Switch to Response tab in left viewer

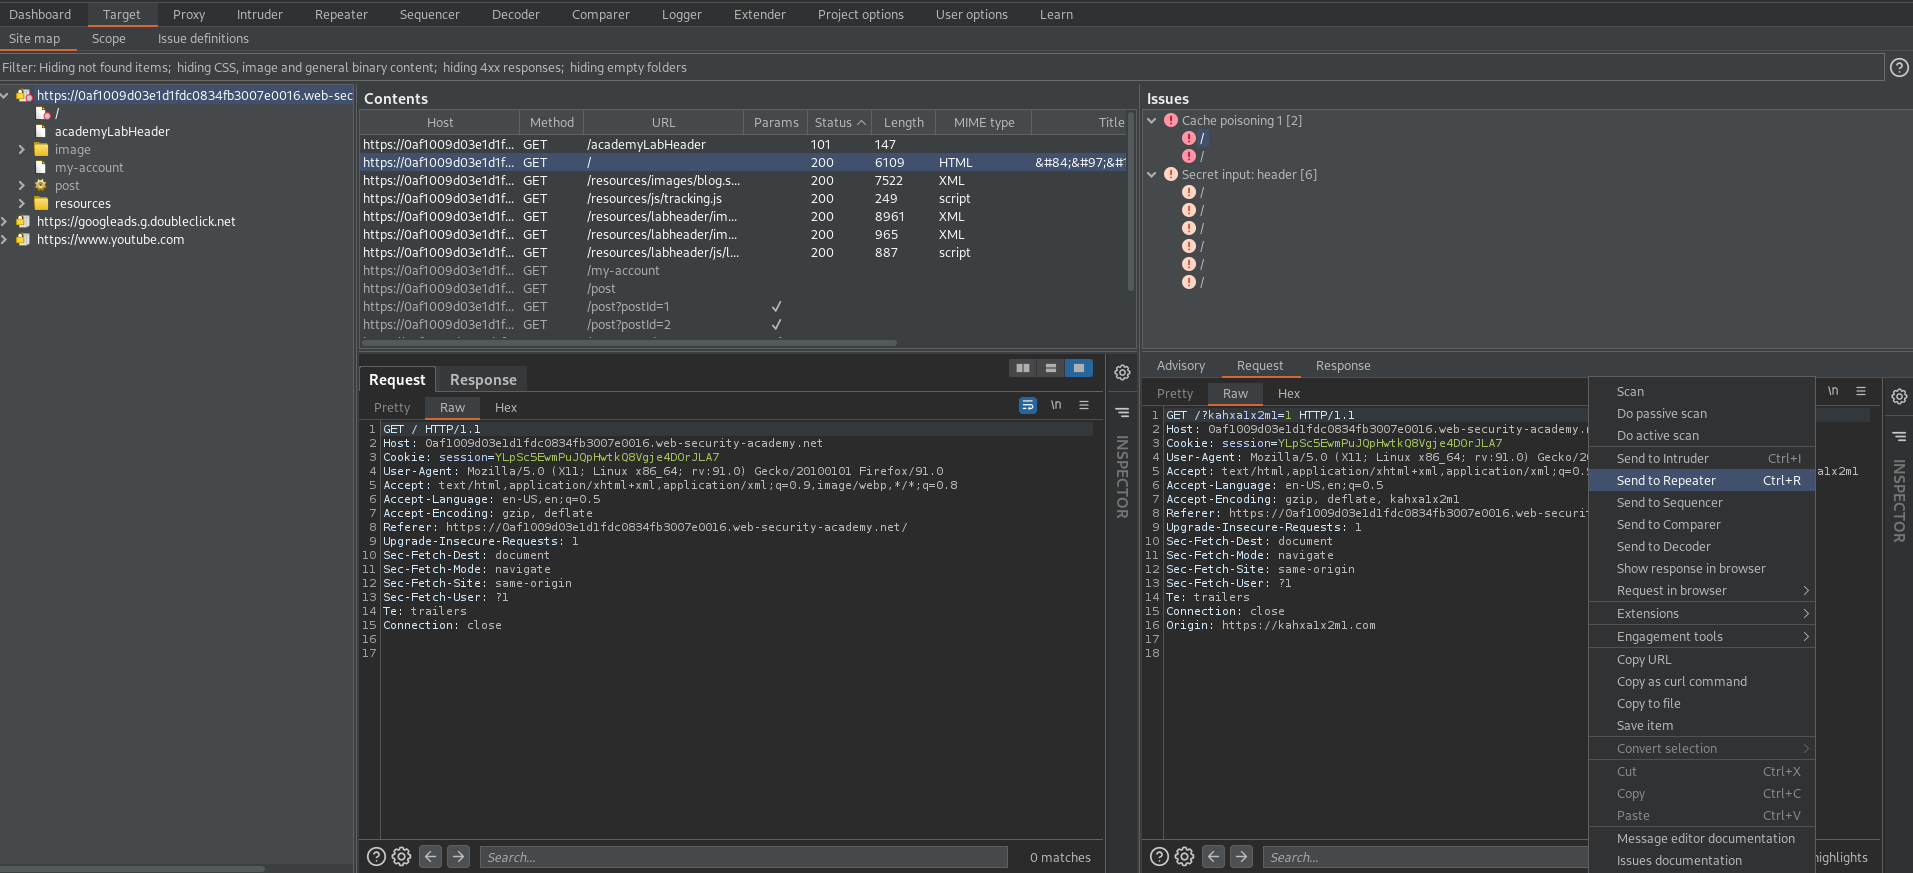click(x=483, y=379)
